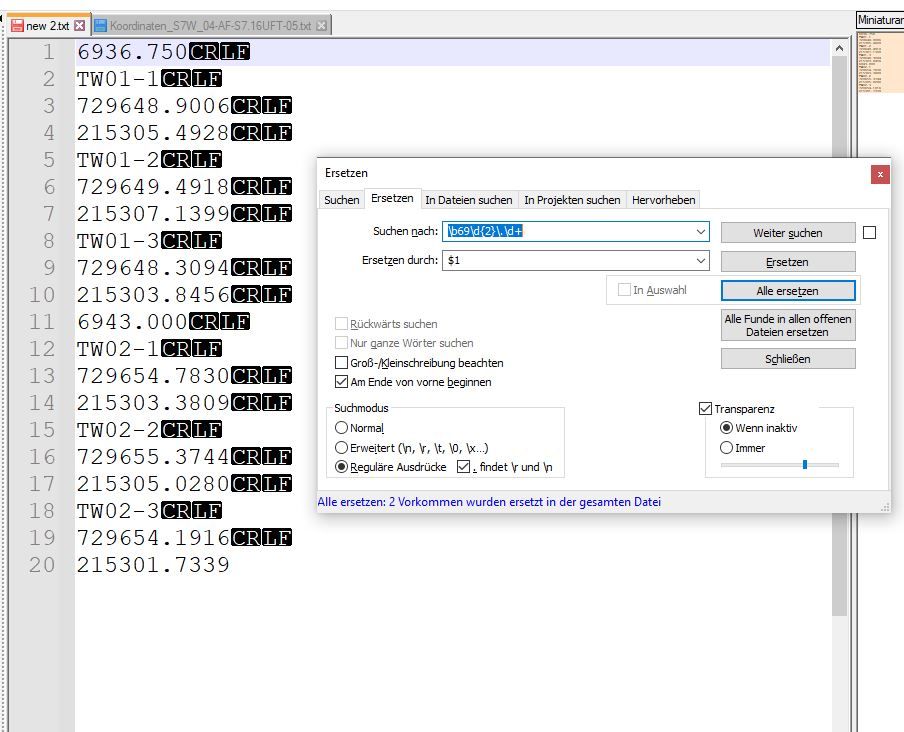Disable Am Ende von vorne beginnen
This screenshot has width=904, height=732.
pos(341,382)
